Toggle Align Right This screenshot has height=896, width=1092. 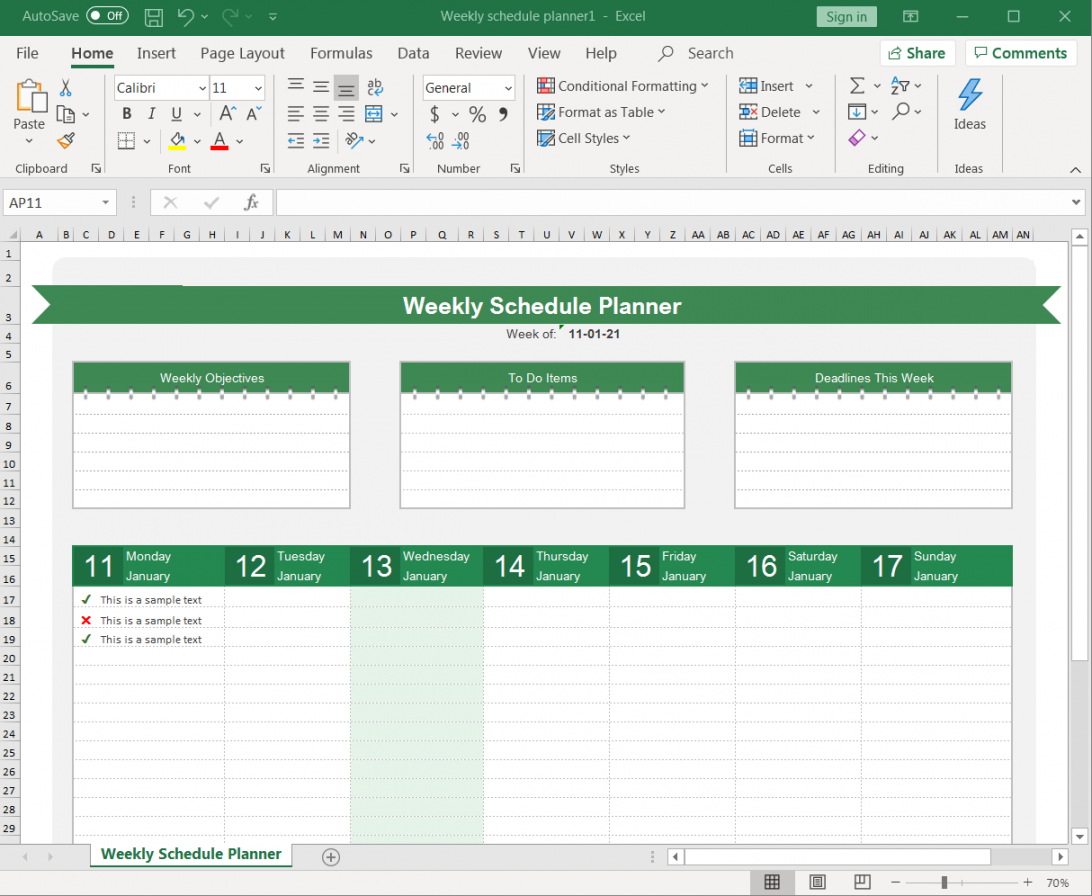[x=346, y=114]
